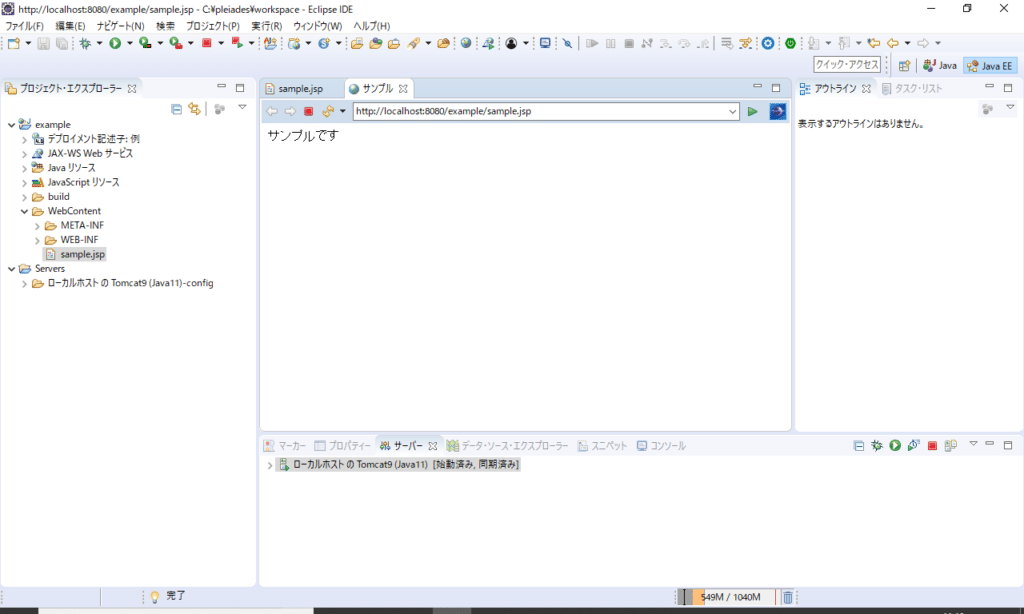Click the green Go arrow beside URL field
Viewport: 1024px width, 614px height.
pyautogui.click(x=753, y=111)
